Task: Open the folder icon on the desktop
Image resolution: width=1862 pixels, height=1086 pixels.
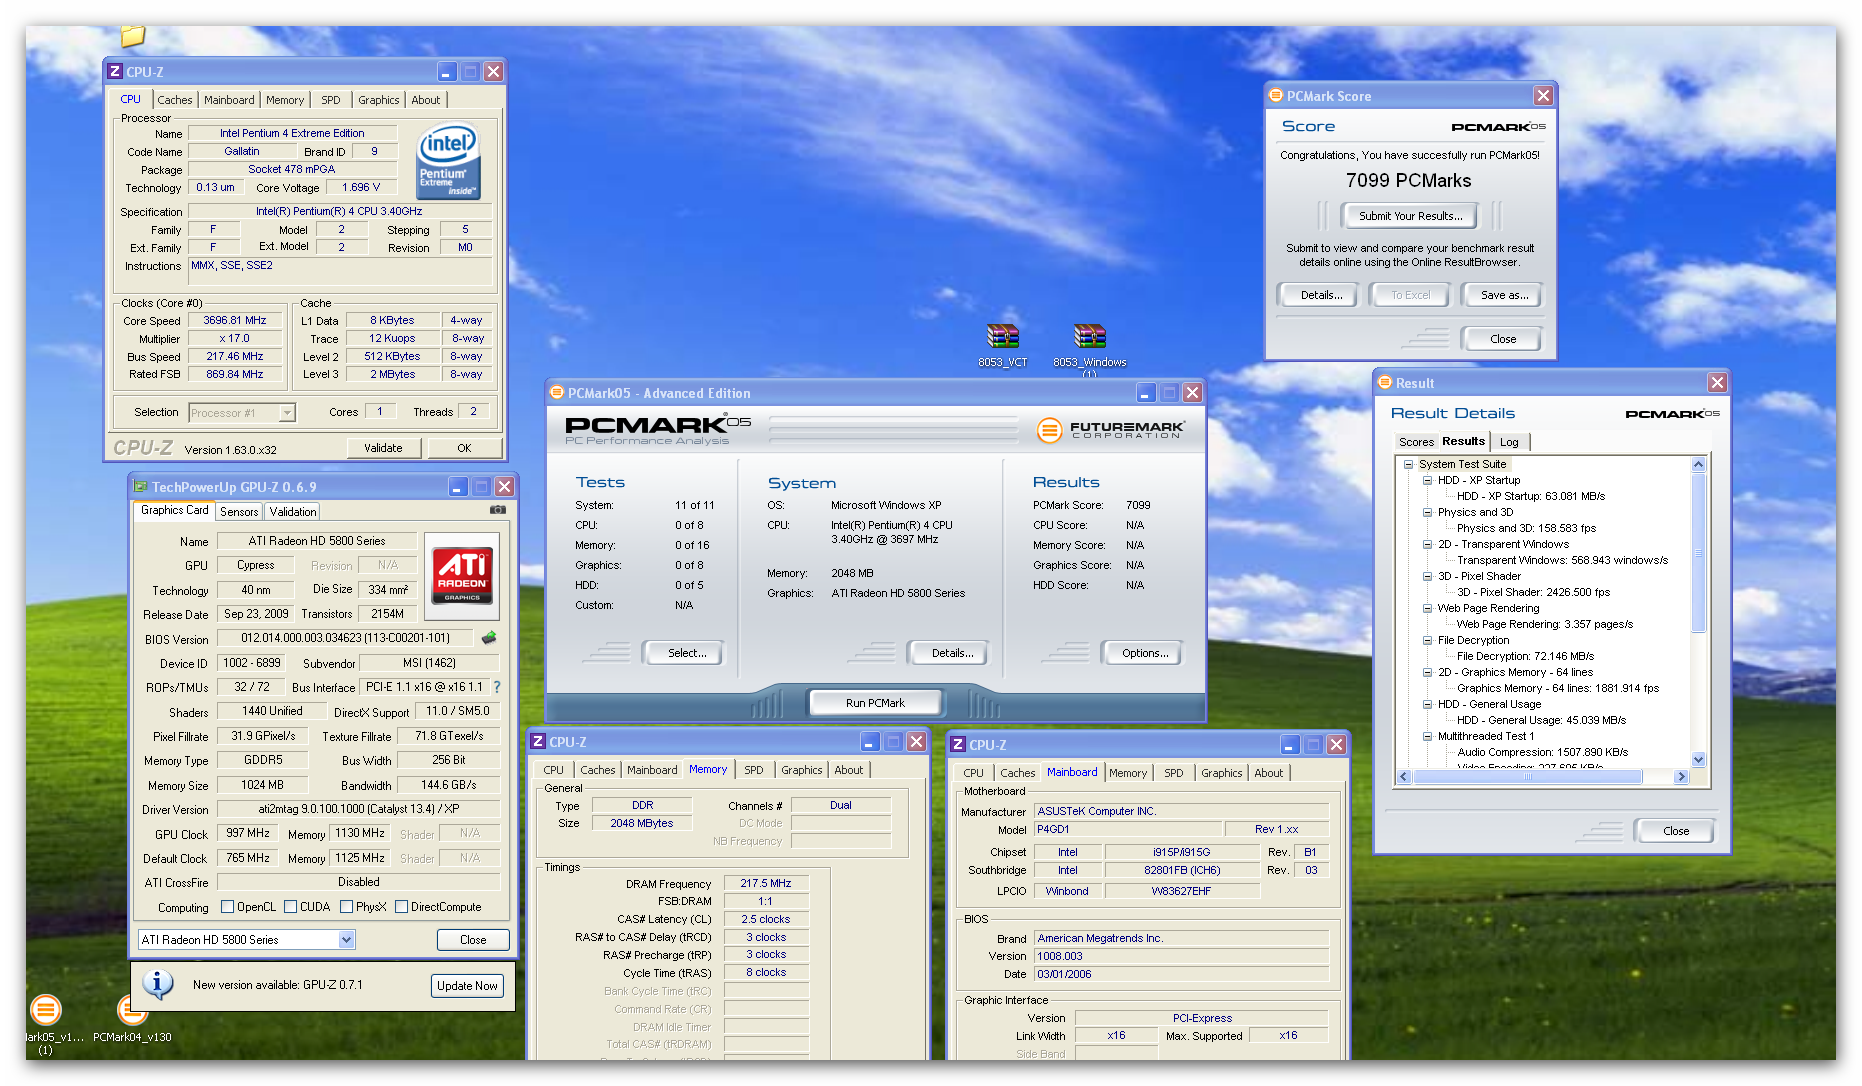Action: [x=133, y=36]
